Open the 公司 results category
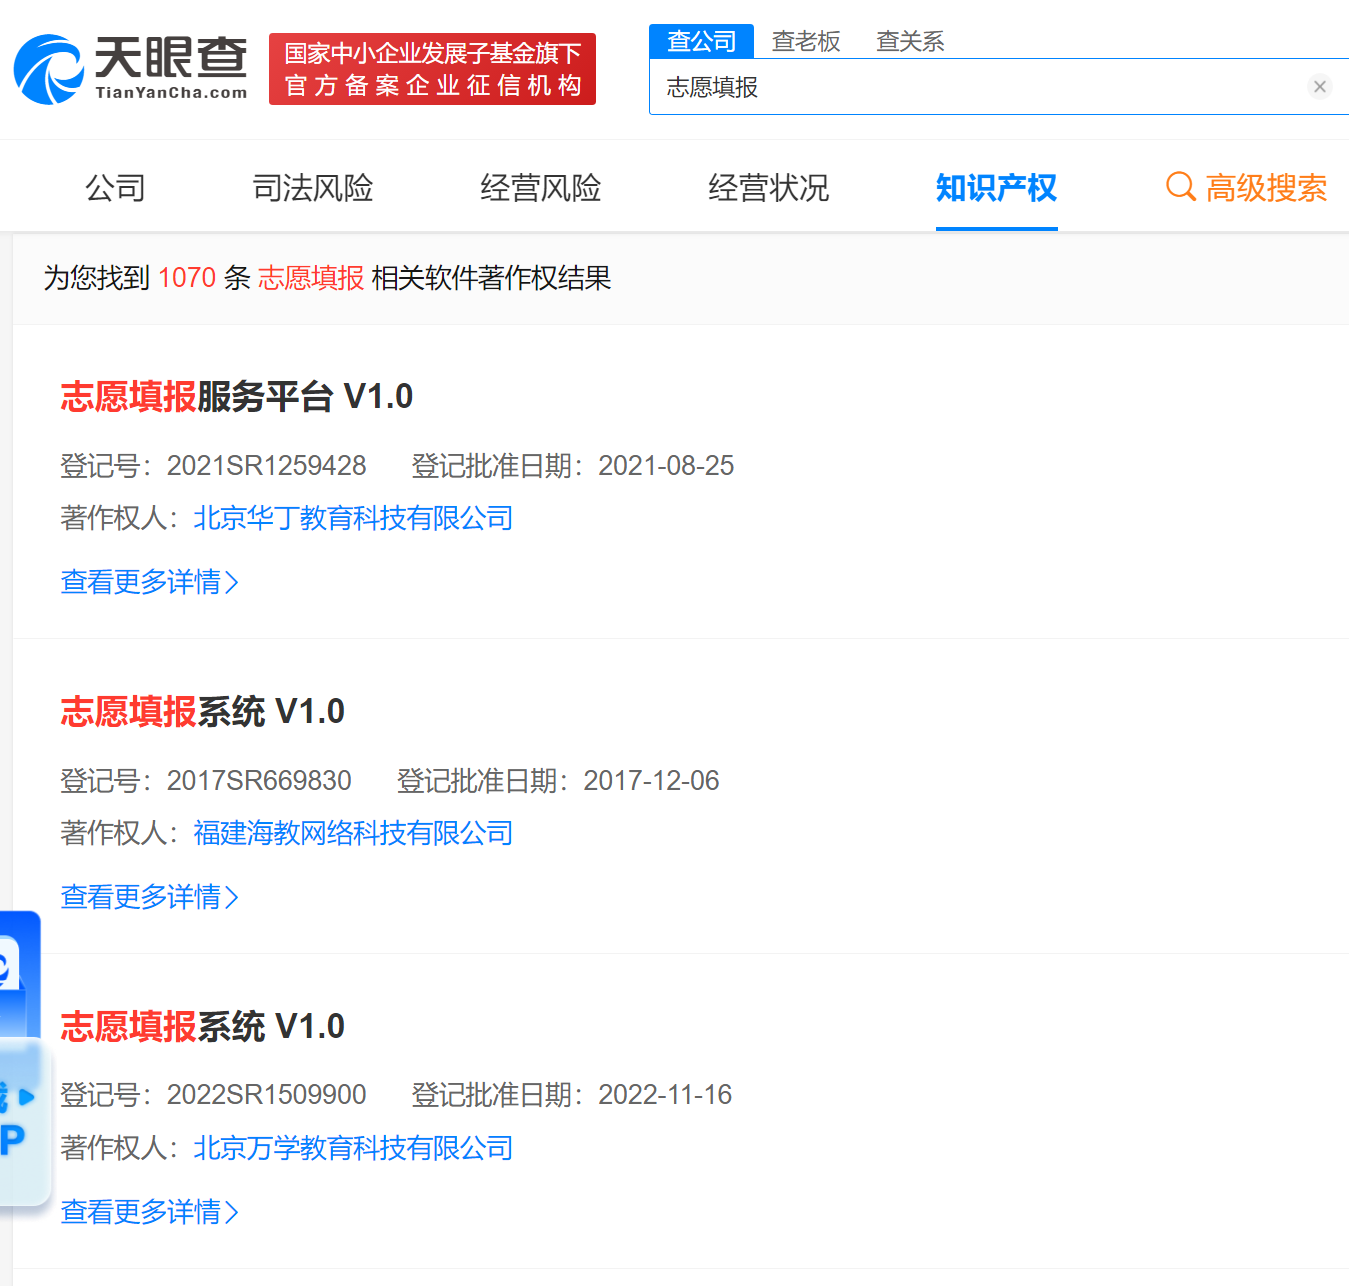This screenshot has height=1286, width=1349. pos(115,188)
